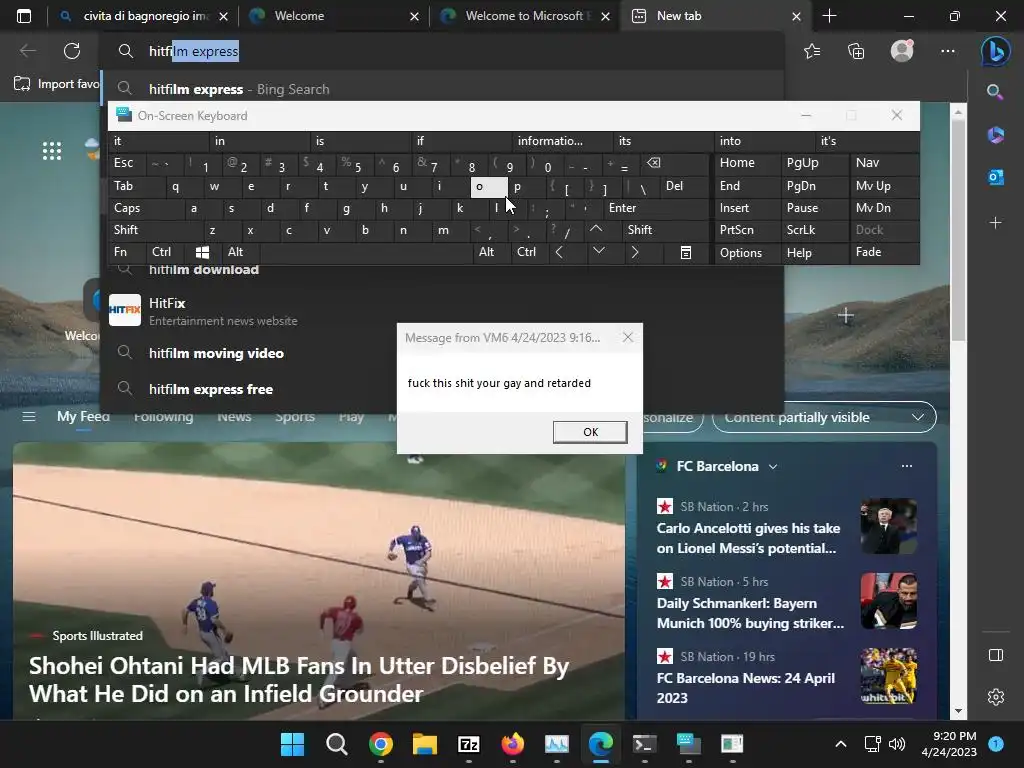The height and width of the screenshot is (768, 1024).
Task: Toggle the Fade key on On-Screen Keyboard
Action: click(x=884, y=252)
